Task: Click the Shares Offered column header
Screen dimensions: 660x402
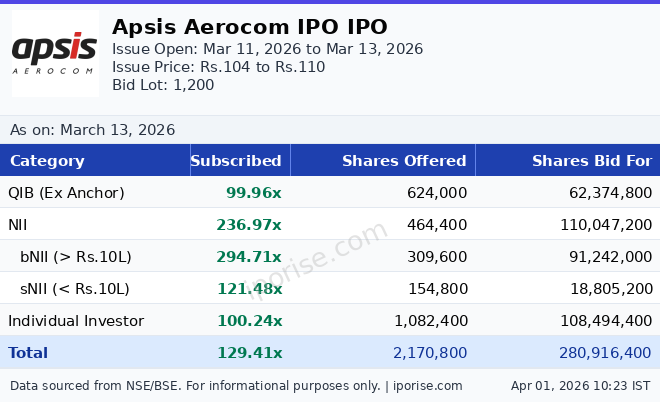Action: 404,161
